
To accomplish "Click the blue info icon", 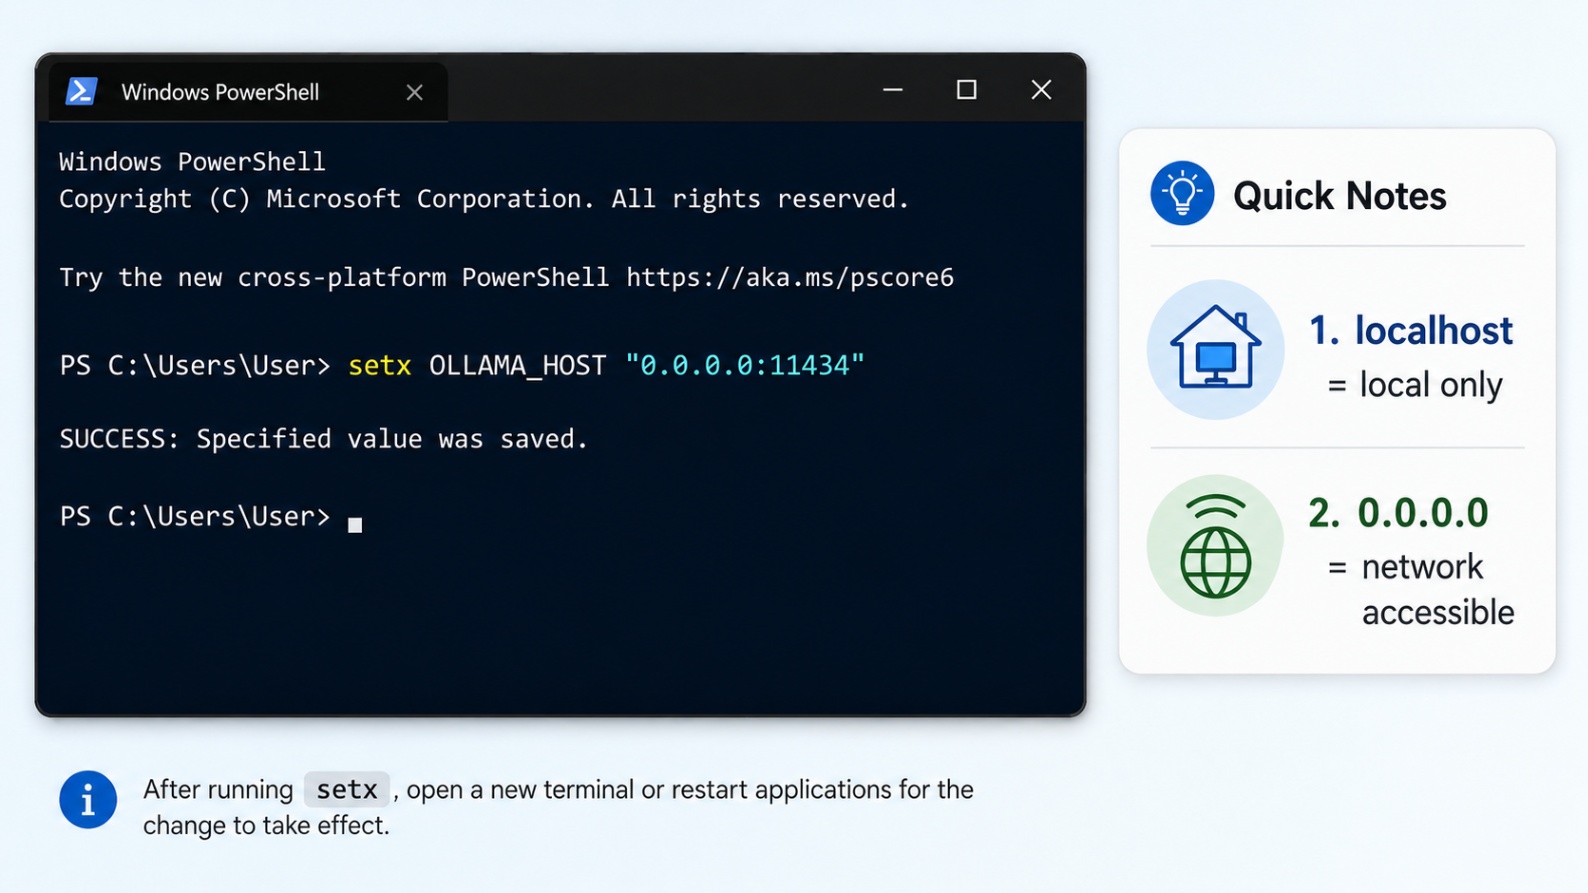I will coord(88,800).
